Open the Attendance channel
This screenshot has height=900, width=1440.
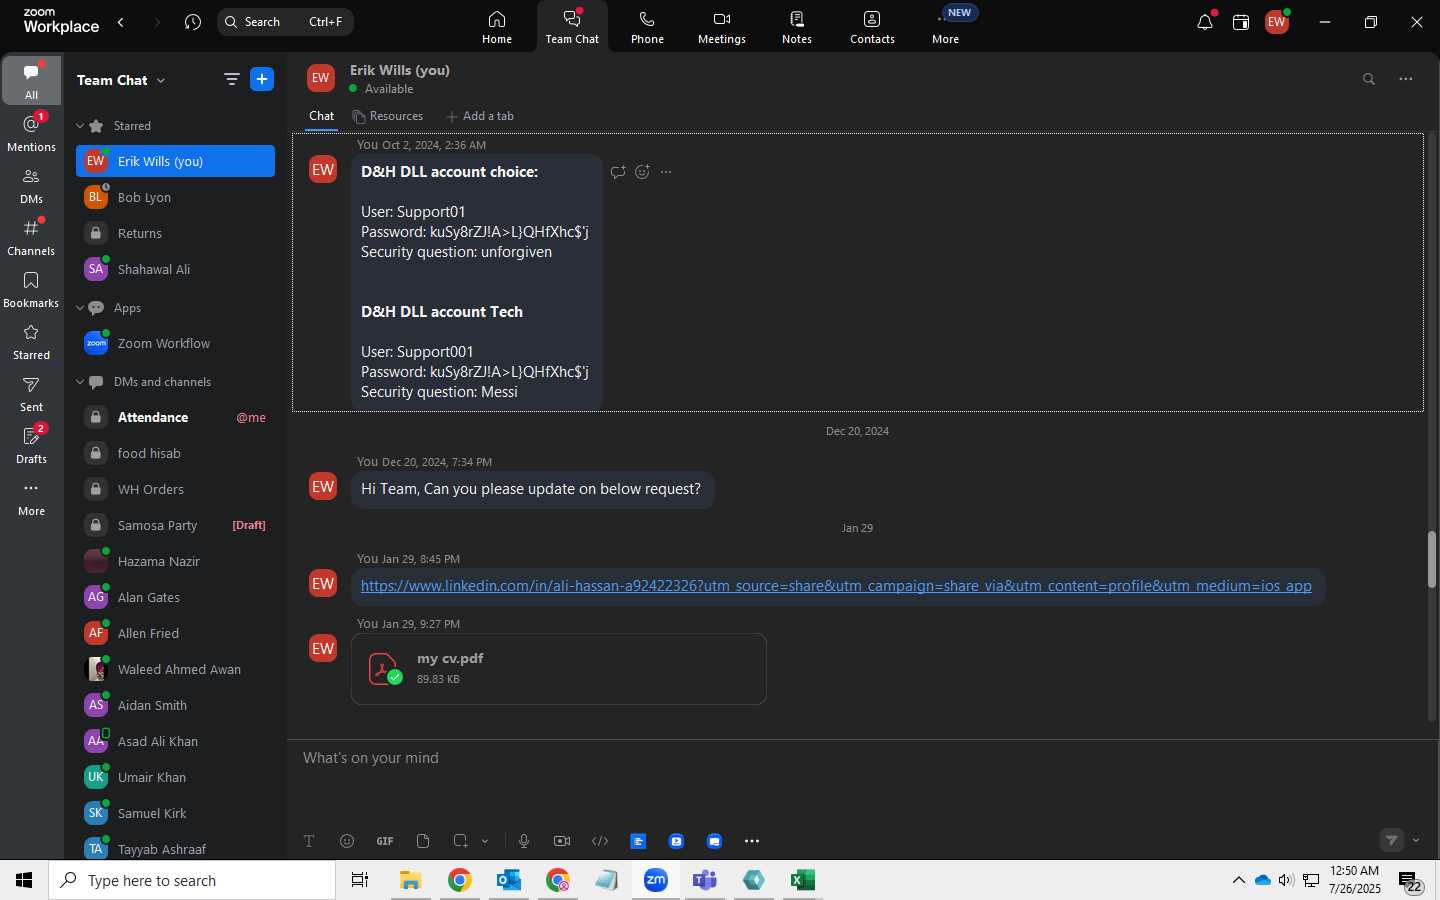coord(175,417)
